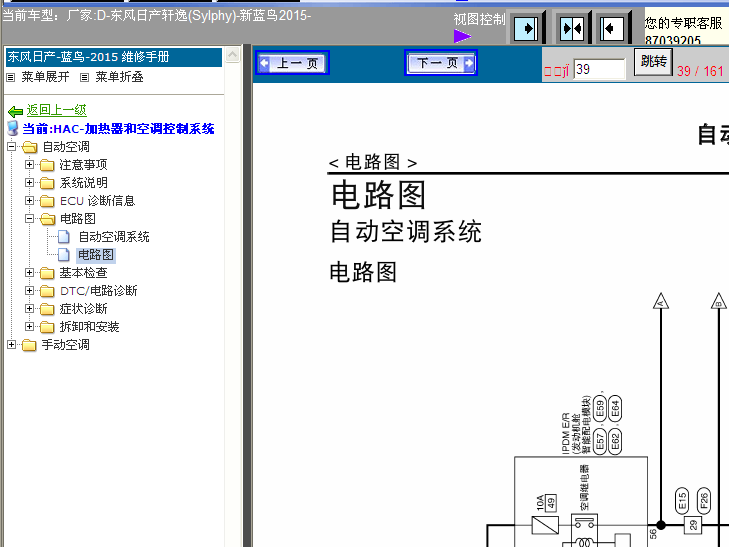
Task: Click the purple play arrow under 视图控制
Action: (x=462, y=36)
